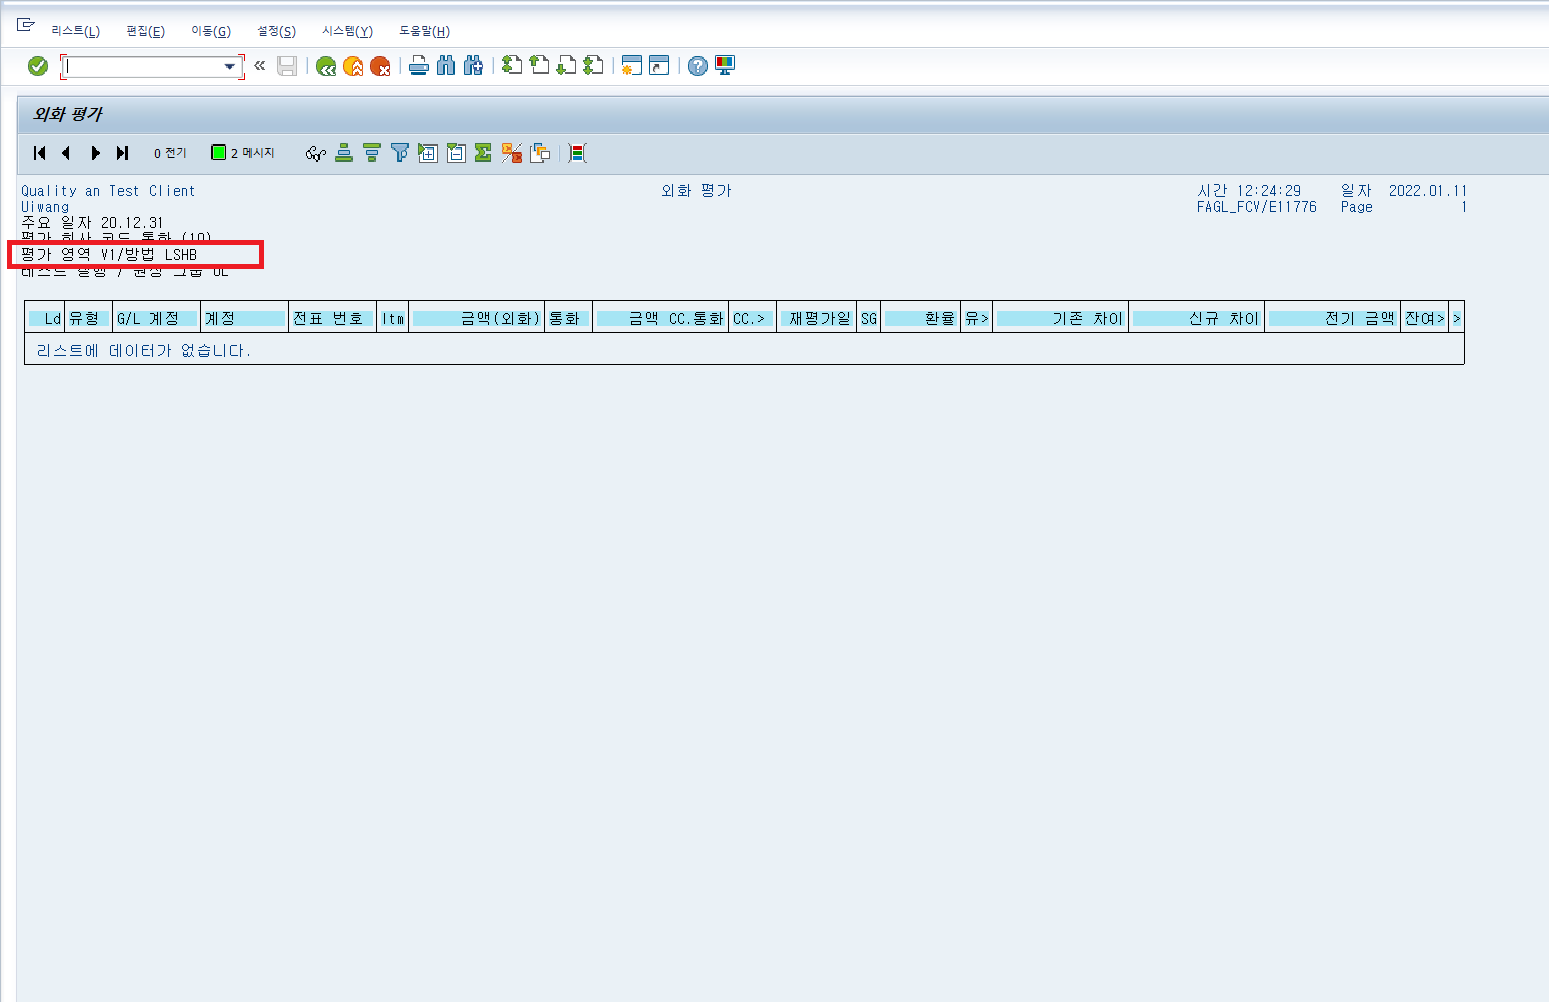Select the 금액 CC.통화 column header
1549x1002 pixels.
click(660, 319)
